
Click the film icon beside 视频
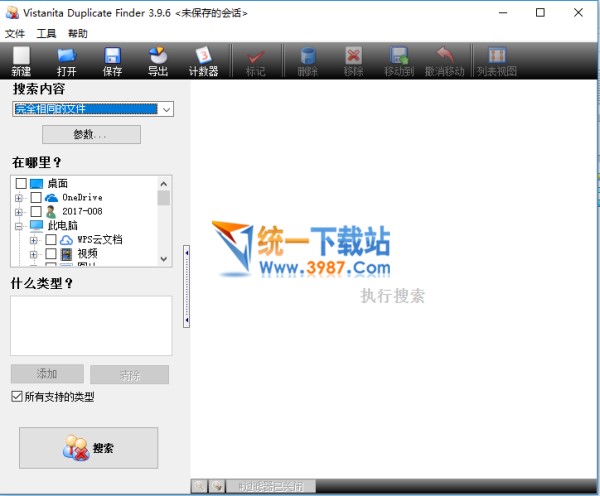[x=67, y=254]
